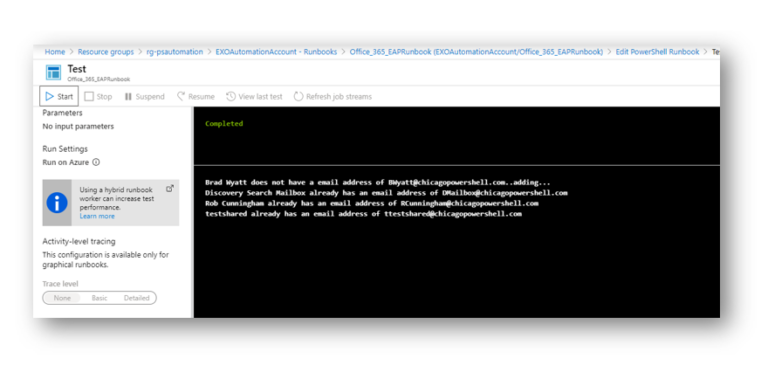The height and width of the screenshot is (372, 768).
Task: Go to Edit PowerShell Runbook breadcrumb
Action: (x=657, y=52)
